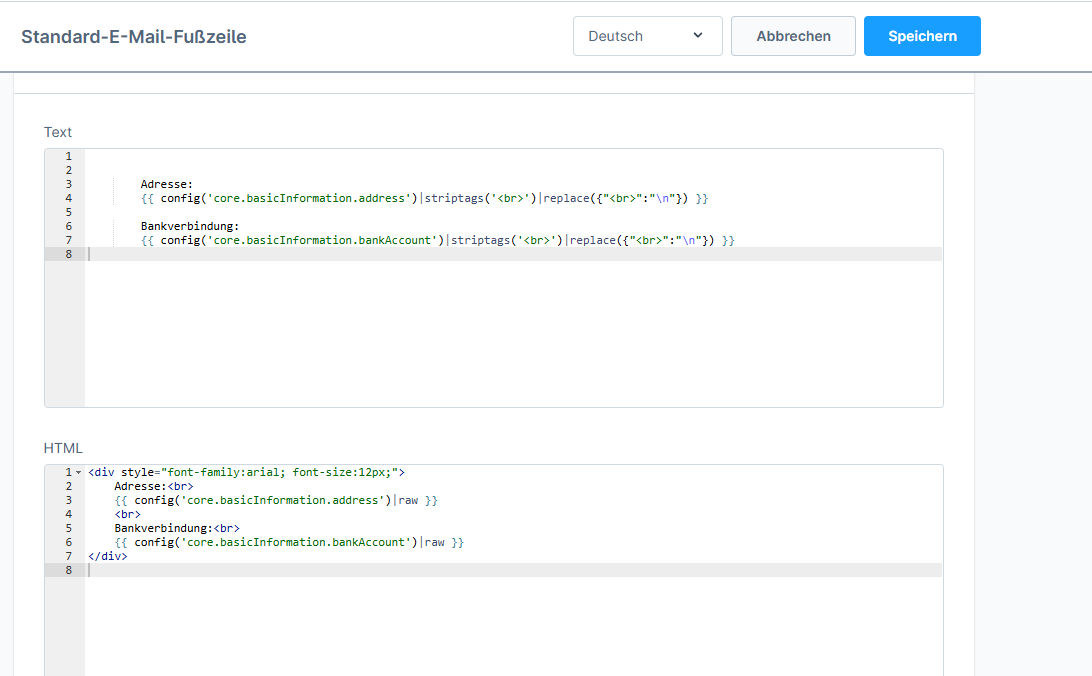Open the Deutsch language dropdown
Screen dimensions: 1092x676
(647, 36)
